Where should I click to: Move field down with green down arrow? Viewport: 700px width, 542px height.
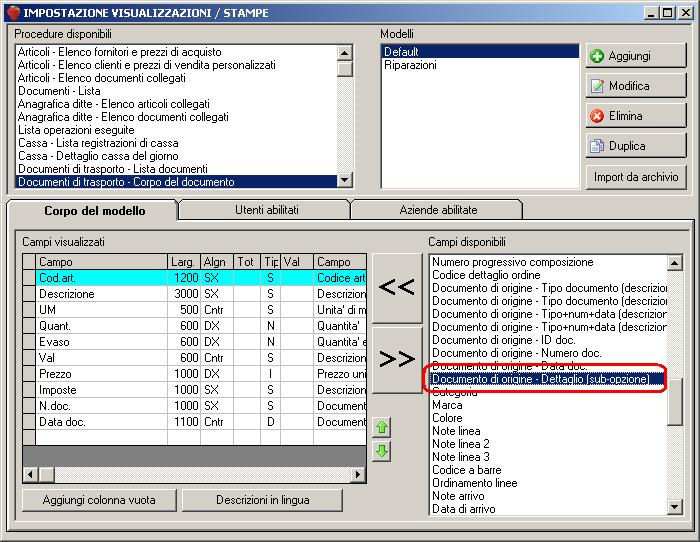point(382,451)
